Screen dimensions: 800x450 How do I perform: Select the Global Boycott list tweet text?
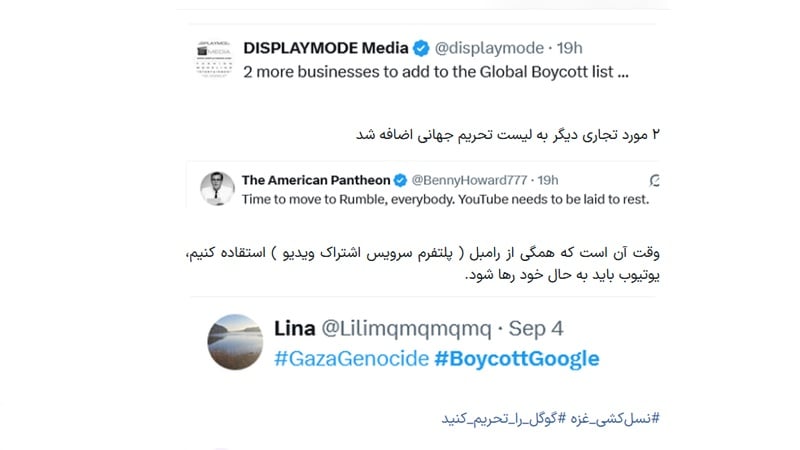coord(439,73)
